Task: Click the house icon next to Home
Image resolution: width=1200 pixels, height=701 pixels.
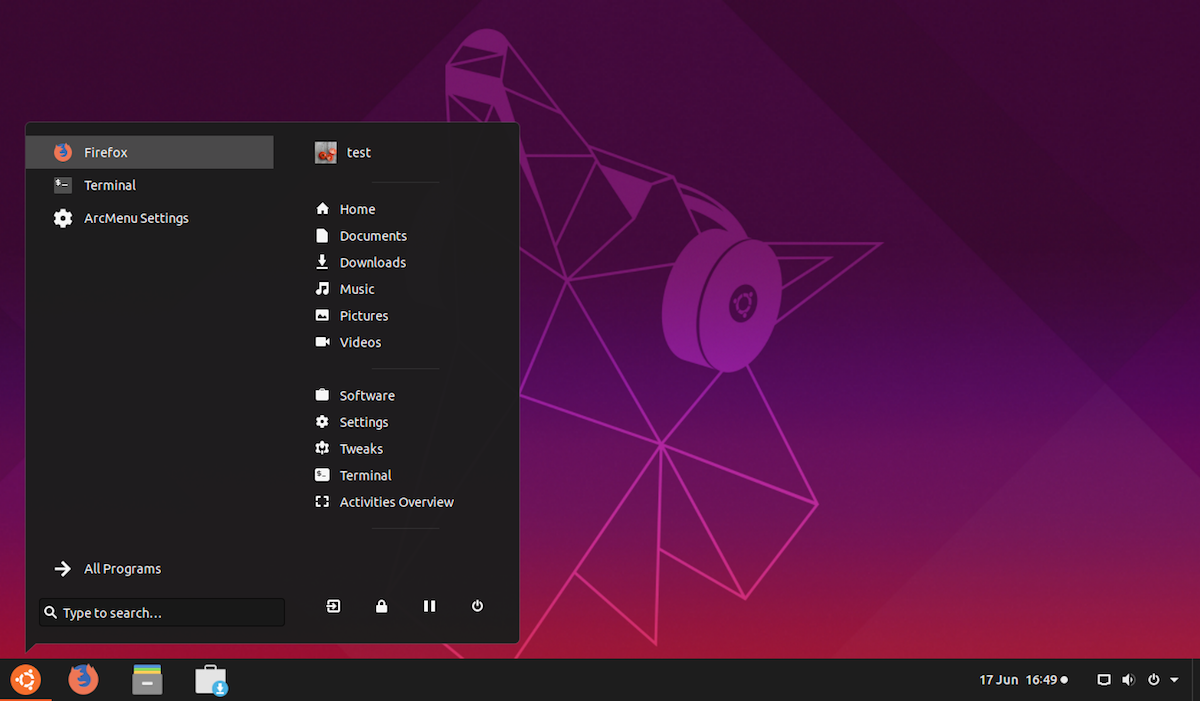Action: pyautogui.click(x=322, y=209)
